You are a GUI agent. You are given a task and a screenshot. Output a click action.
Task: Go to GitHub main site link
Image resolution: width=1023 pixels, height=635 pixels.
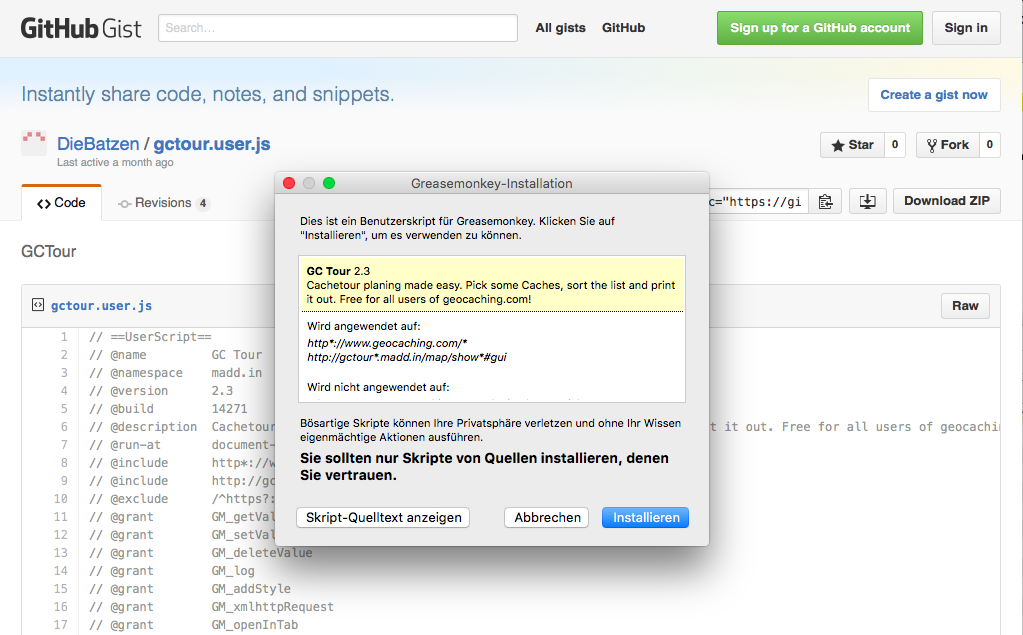click(x=623, y=28)
